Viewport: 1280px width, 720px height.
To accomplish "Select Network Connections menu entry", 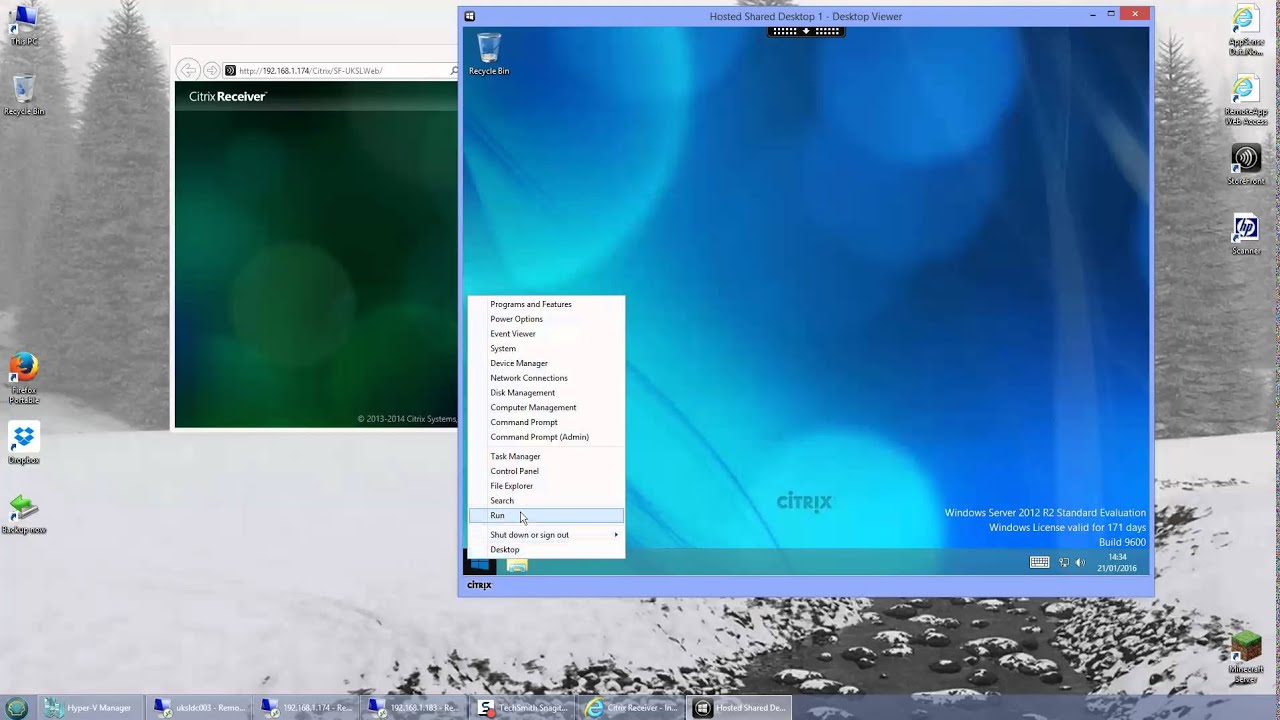I will tap(546, 378).
